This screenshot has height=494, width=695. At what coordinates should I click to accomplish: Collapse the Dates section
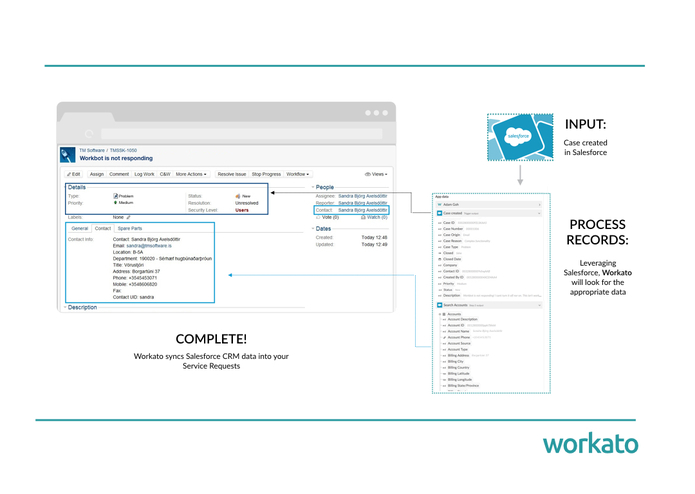click(x=313, y=229)
